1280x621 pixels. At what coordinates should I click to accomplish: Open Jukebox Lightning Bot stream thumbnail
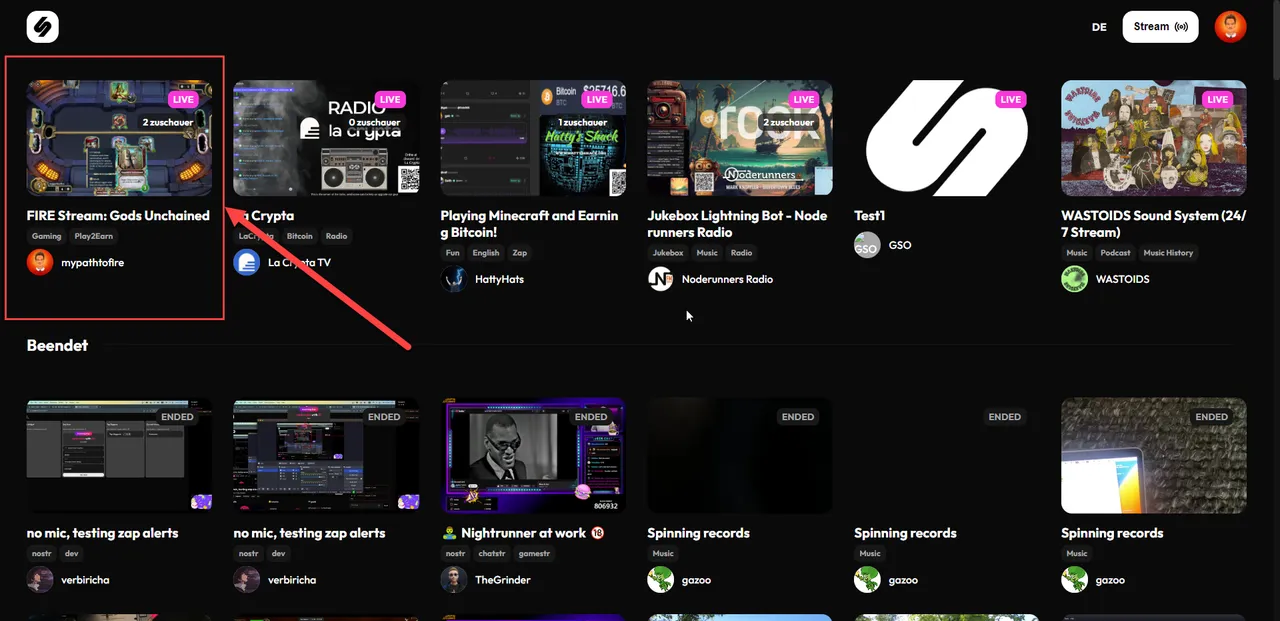[740, 138]
